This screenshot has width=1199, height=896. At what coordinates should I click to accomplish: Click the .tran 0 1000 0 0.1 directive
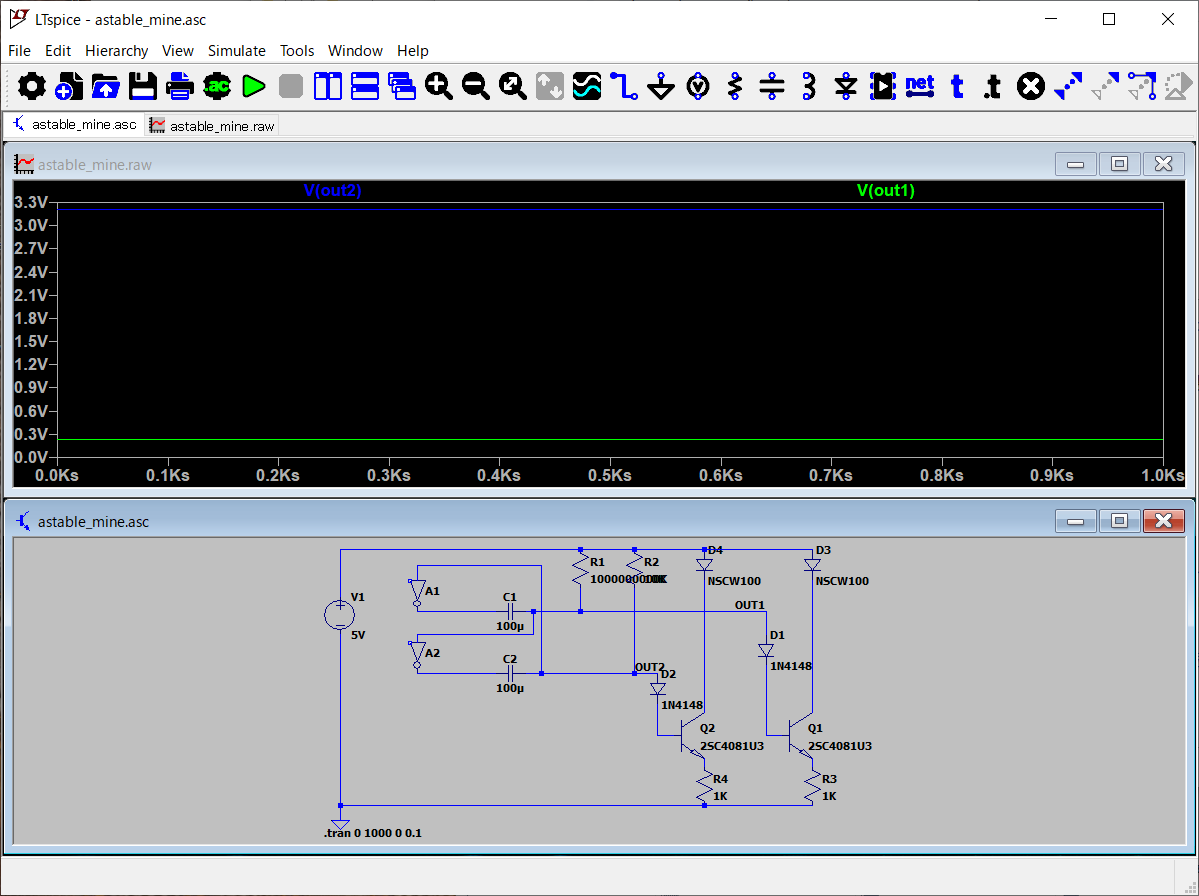pyautogui.click(x=372, y=832)
